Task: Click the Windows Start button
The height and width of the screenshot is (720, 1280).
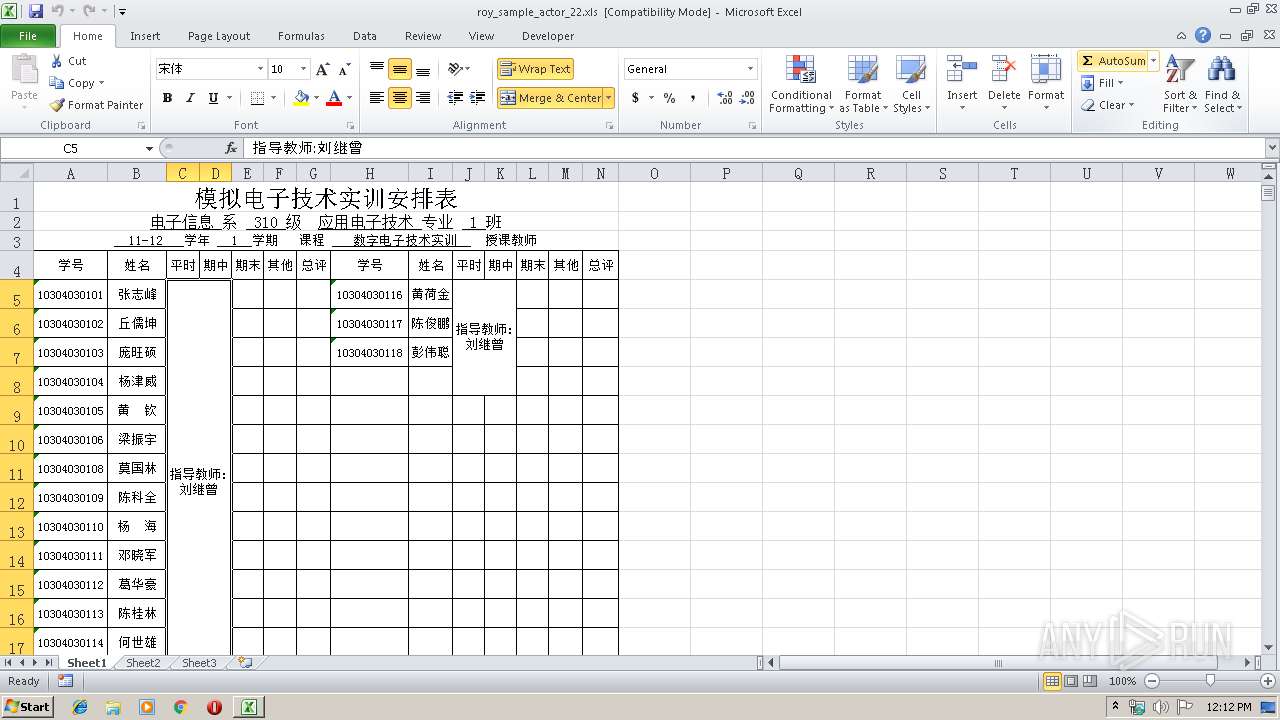Action: pos(27,706)
